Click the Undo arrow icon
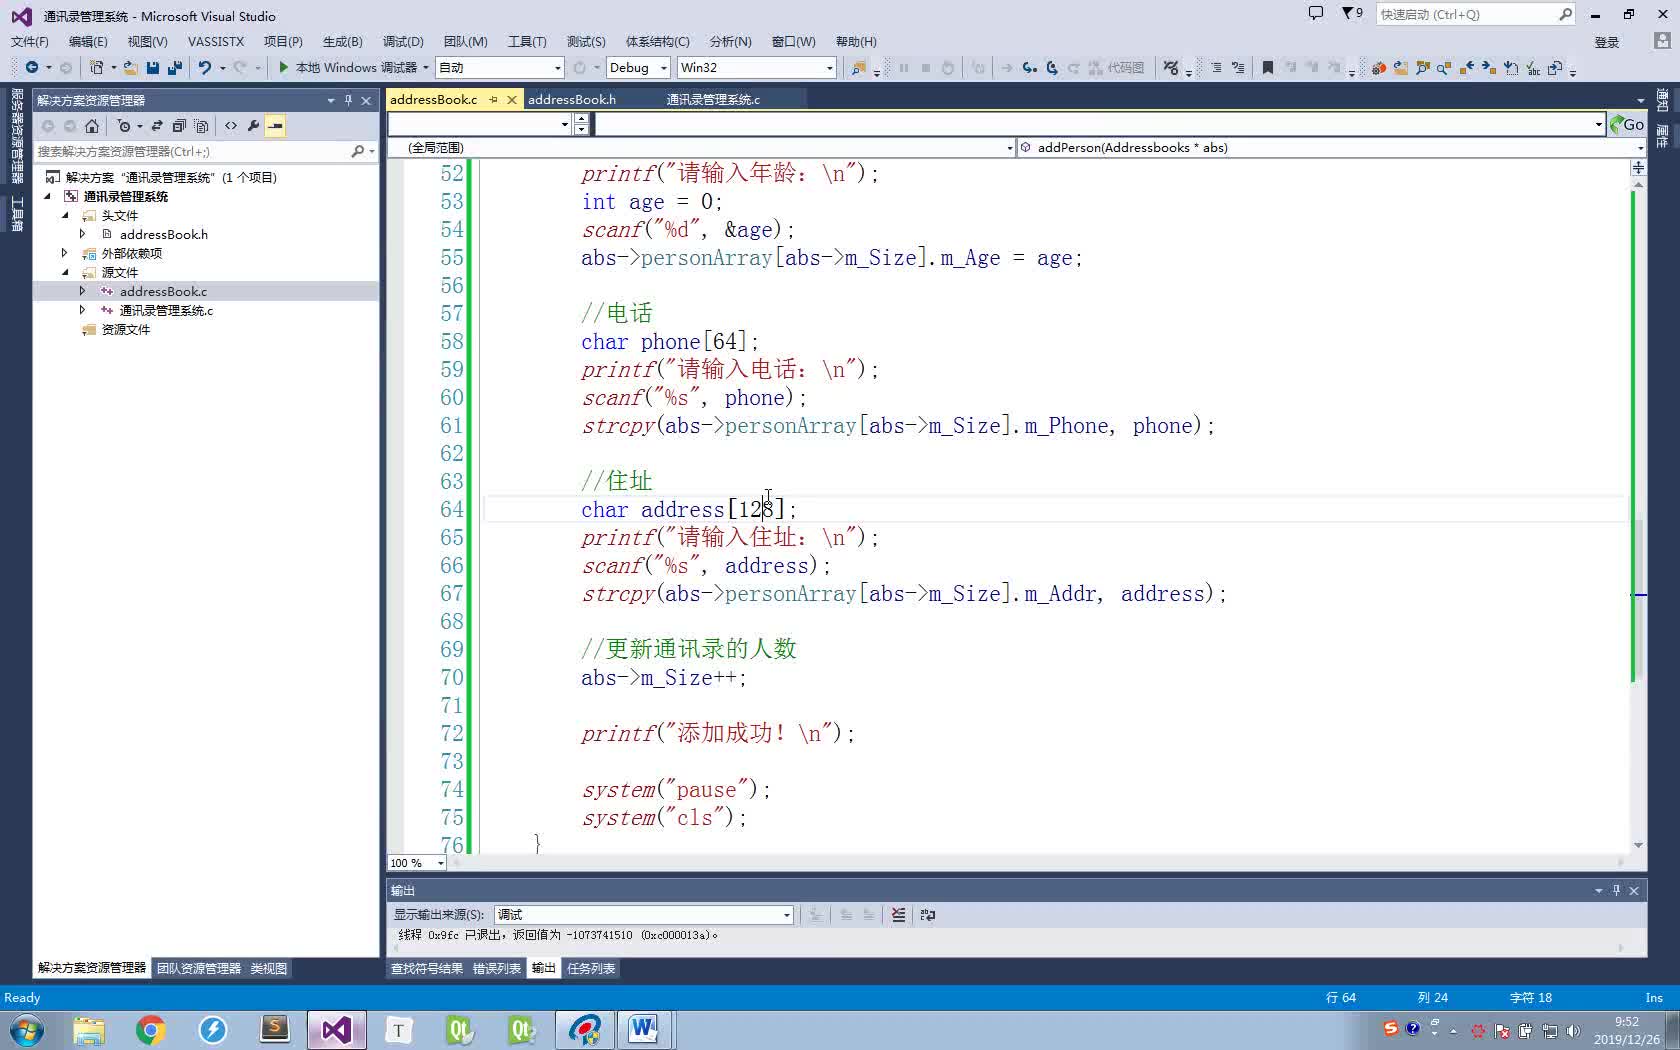This screenshot has width=1680, height=1050. (204, 67)
